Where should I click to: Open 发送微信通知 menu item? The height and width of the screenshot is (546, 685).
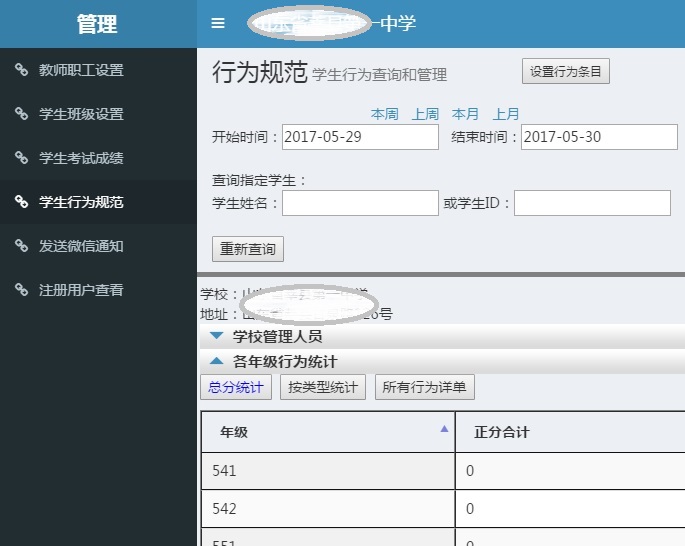81,246
